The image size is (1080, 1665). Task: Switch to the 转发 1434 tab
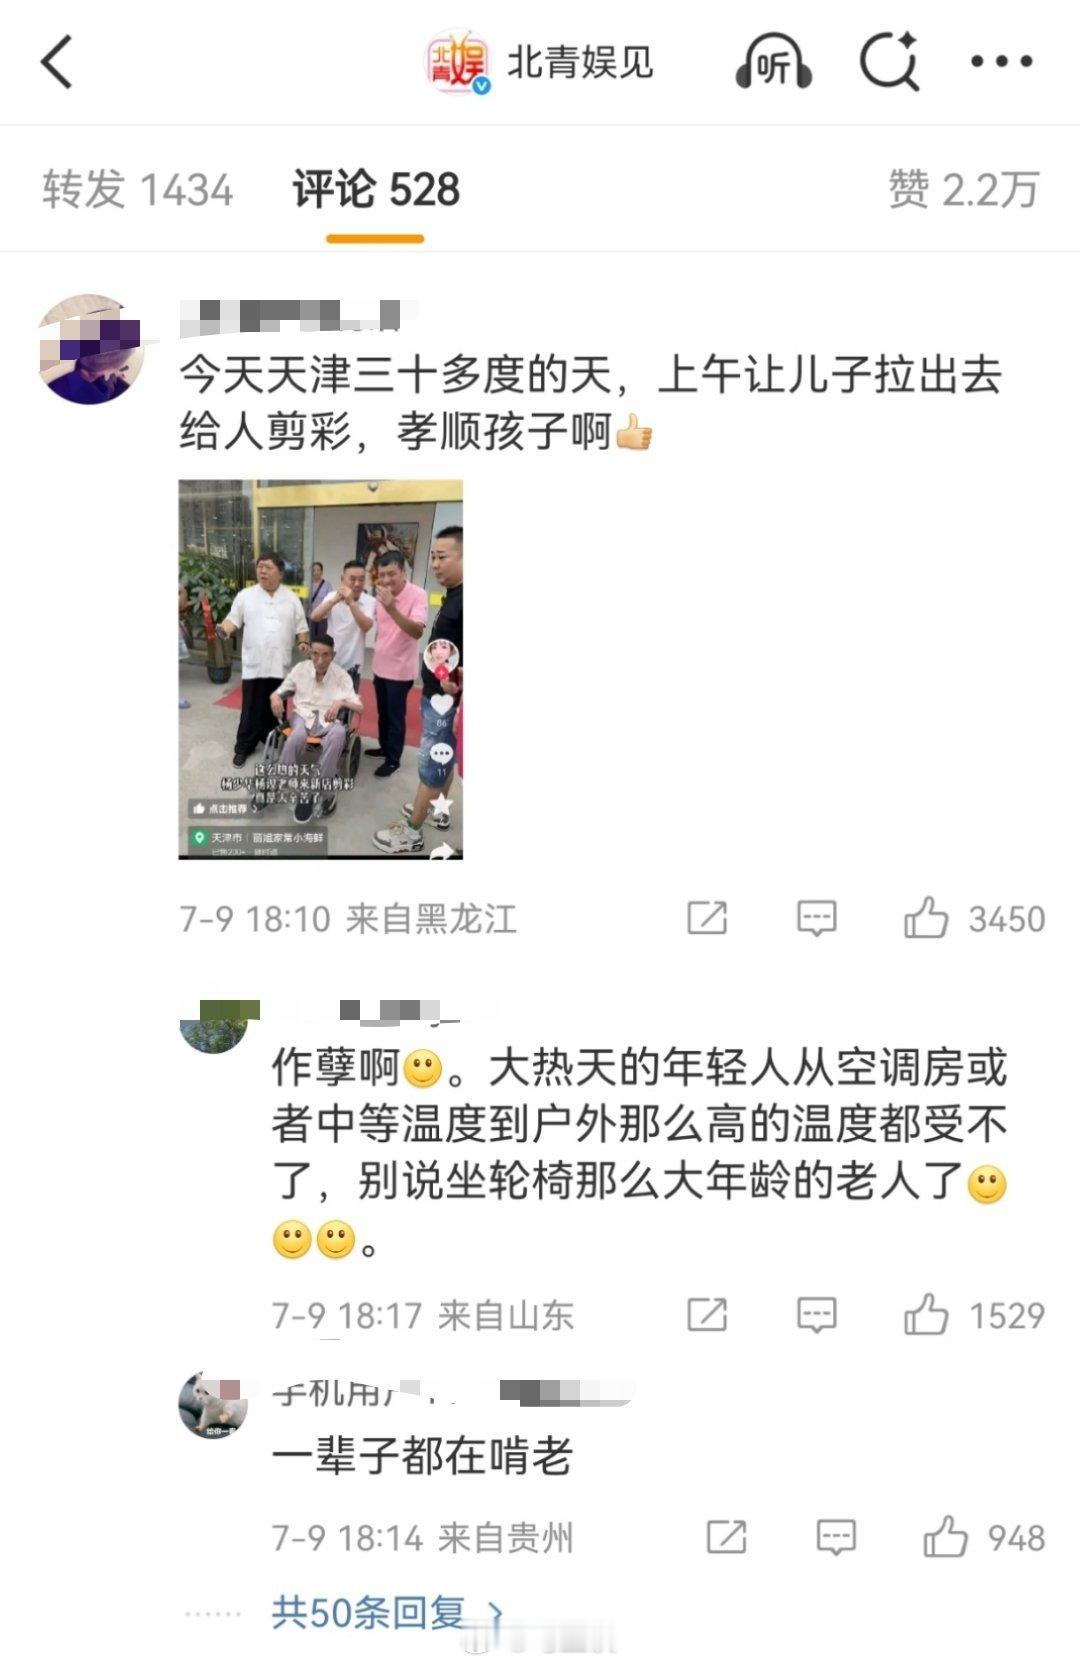138,189
